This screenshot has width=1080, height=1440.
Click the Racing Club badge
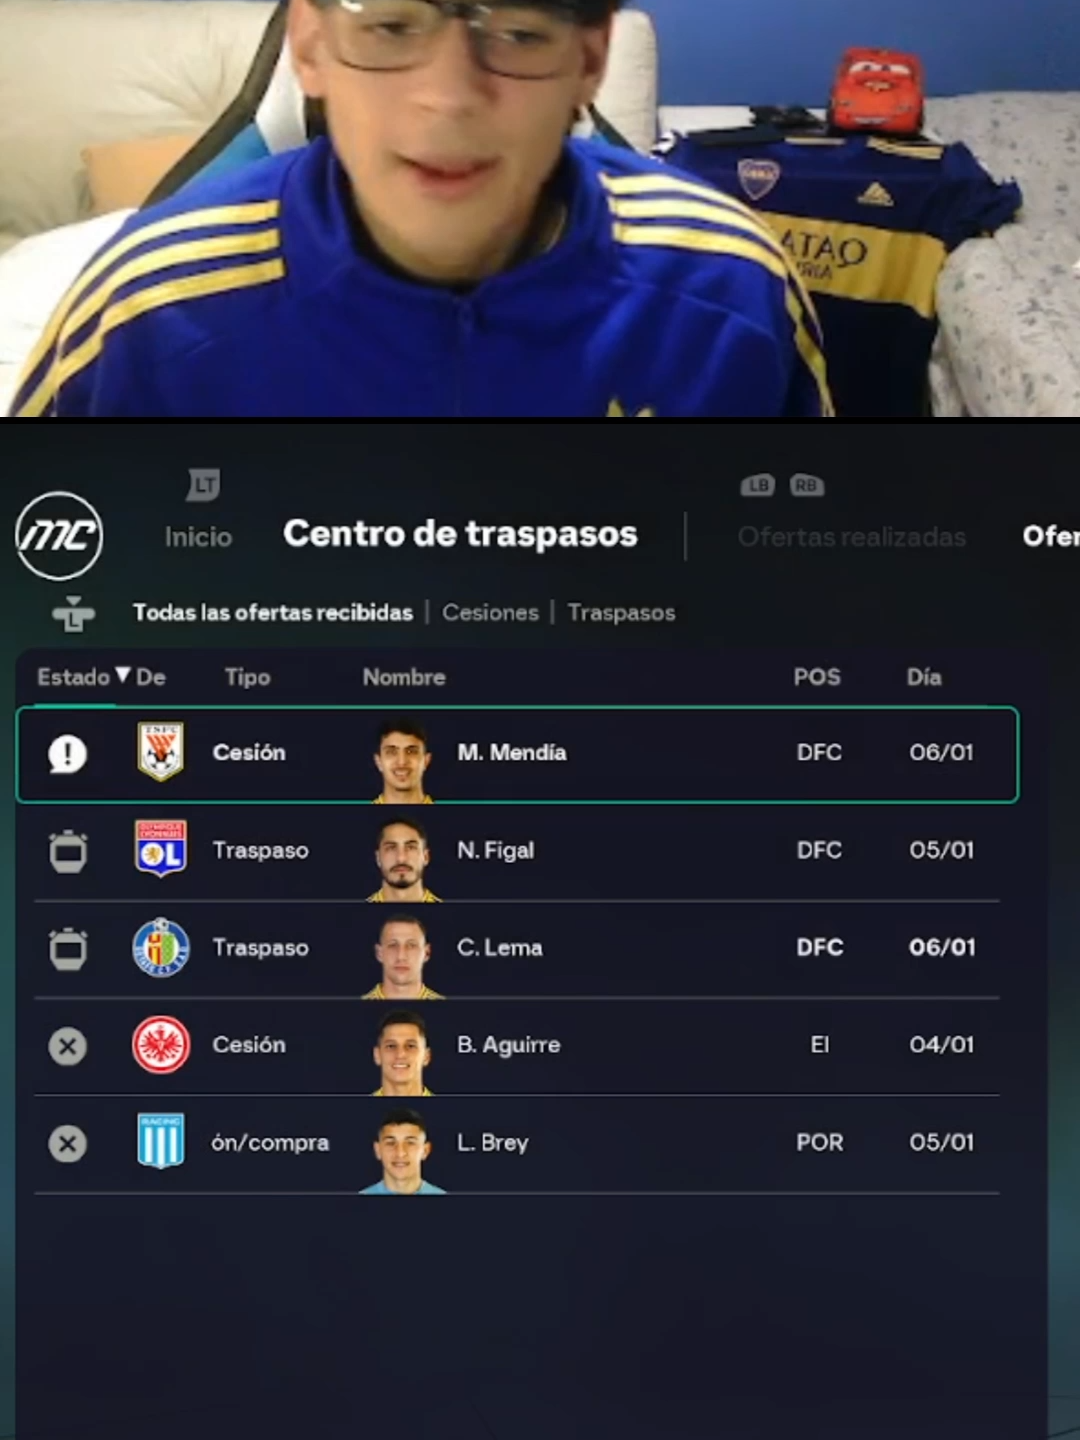coord(161,1141)
